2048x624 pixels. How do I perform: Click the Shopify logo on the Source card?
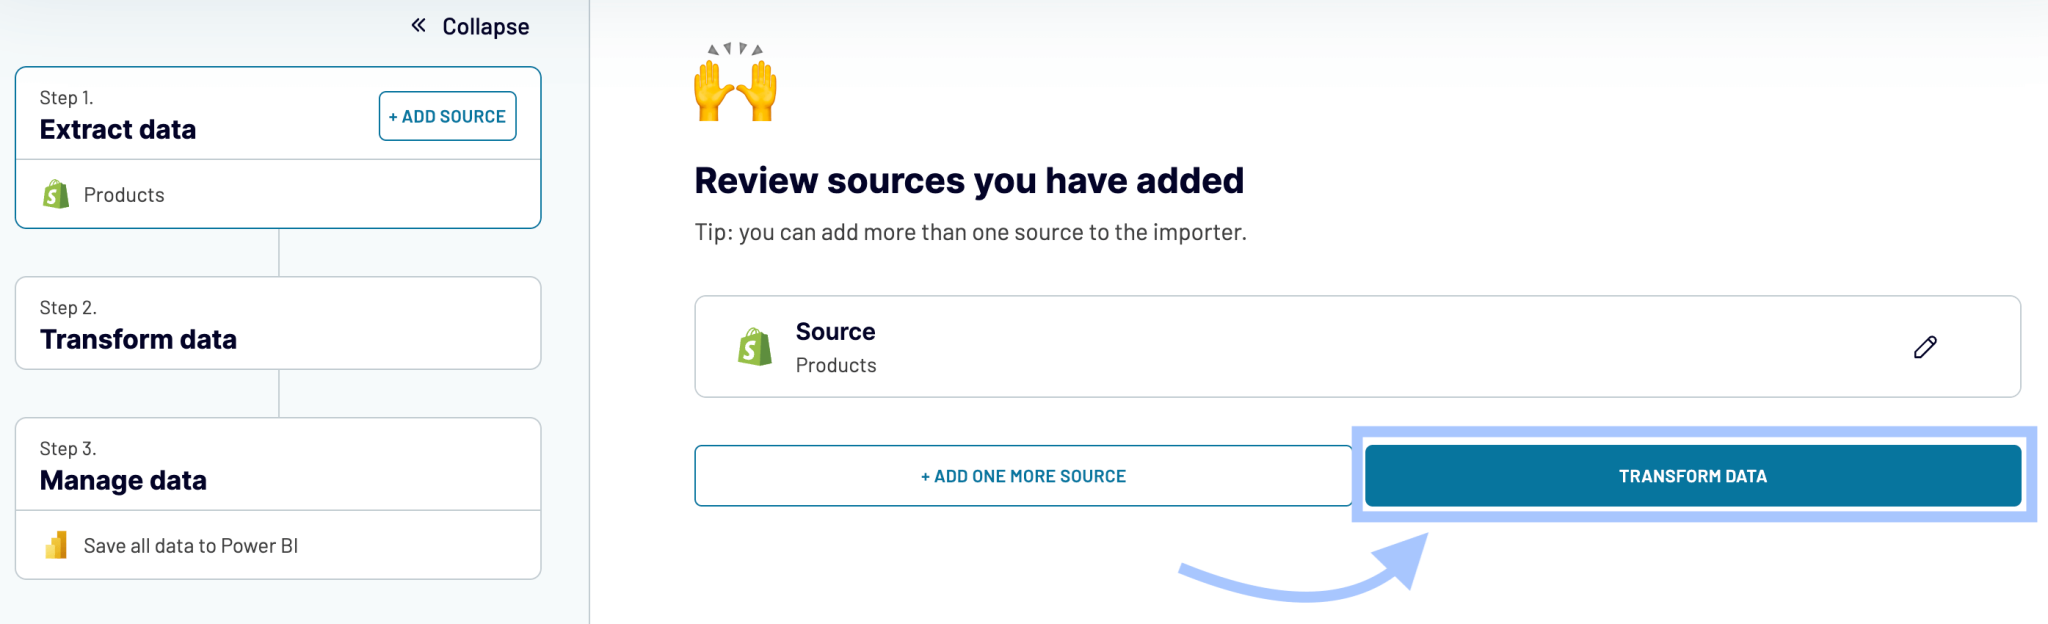pos(751,346)
